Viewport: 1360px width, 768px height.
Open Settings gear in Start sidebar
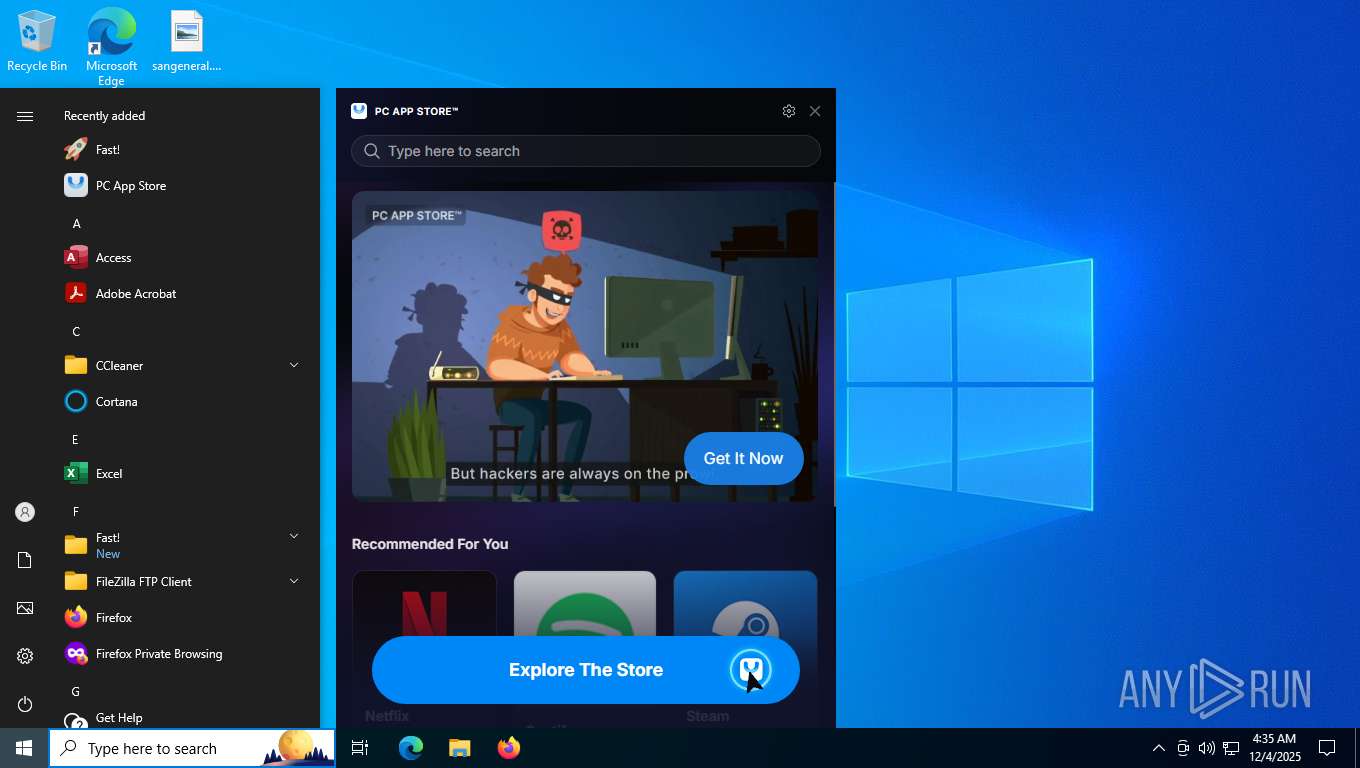pyautogui.click(x=25, y=656)
